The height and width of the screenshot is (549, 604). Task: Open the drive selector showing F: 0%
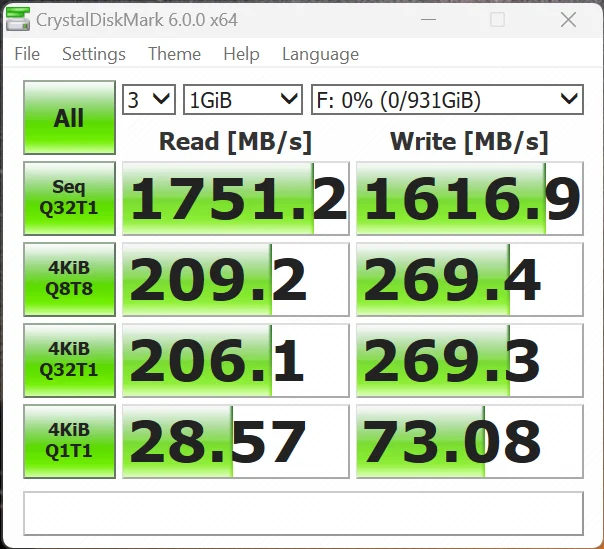[446, 99]
